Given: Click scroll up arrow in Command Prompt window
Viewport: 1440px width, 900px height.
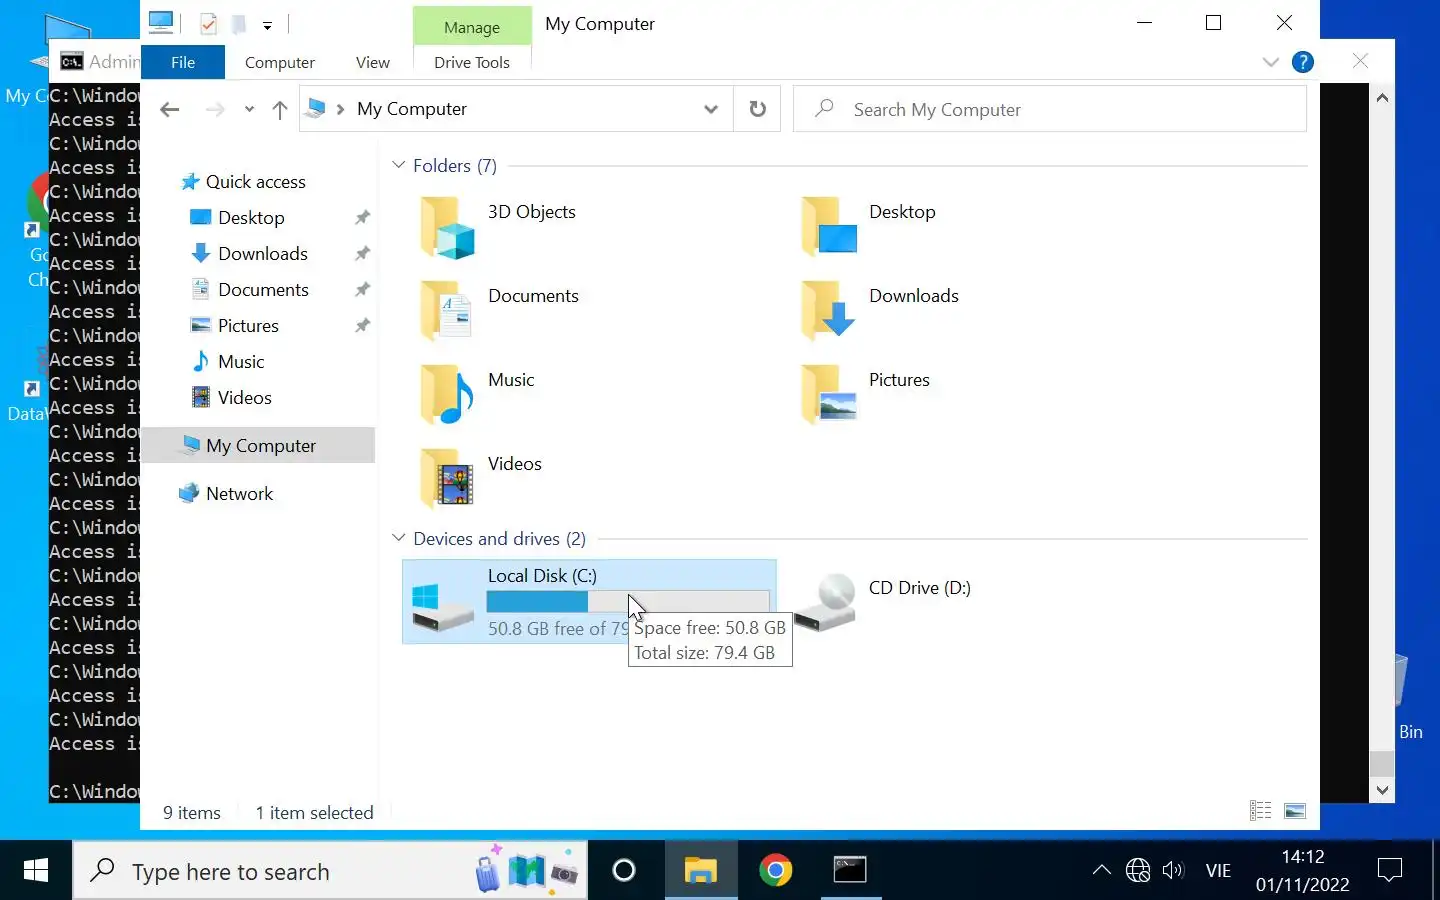Looking at the screenshot, I should pyautogui.click(x=1382, y=97).
